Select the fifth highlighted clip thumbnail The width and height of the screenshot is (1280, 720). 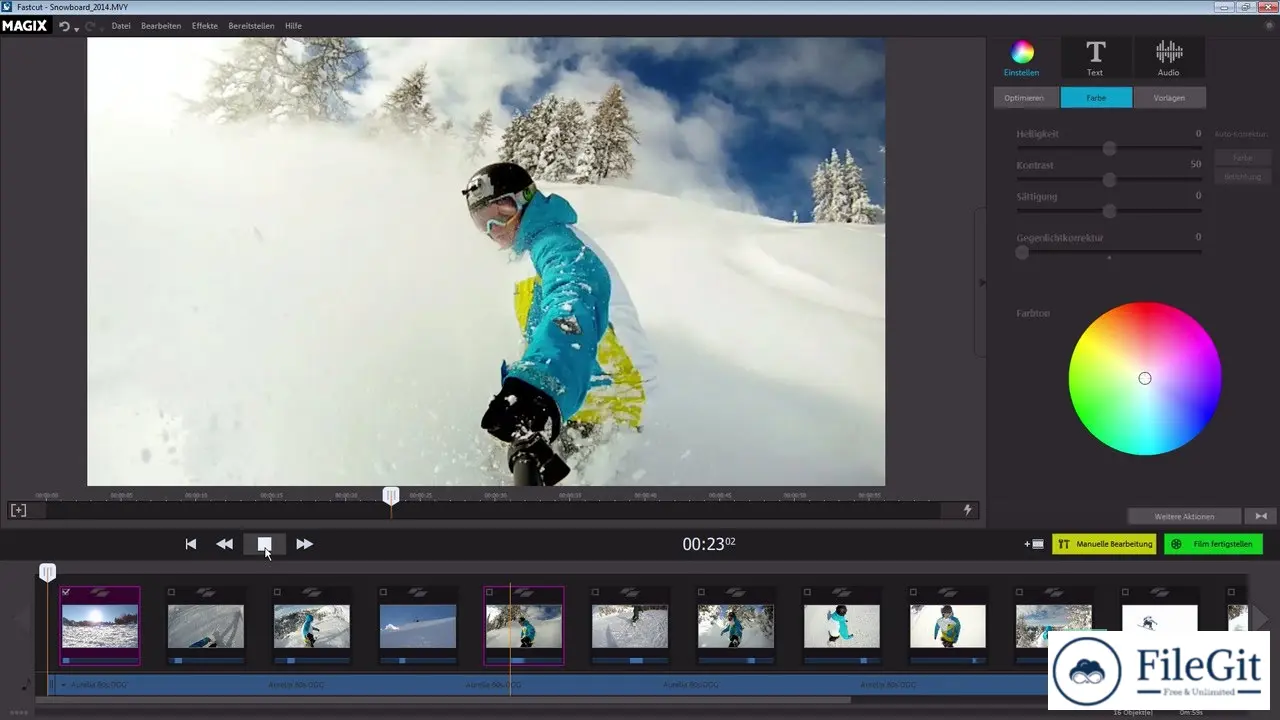524,626
